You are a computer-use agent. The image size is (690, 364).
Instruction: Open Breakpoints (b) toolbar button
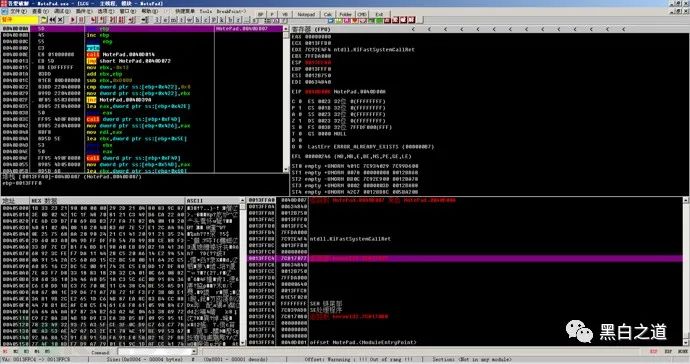pyautogui.click(x=229, y=20)
